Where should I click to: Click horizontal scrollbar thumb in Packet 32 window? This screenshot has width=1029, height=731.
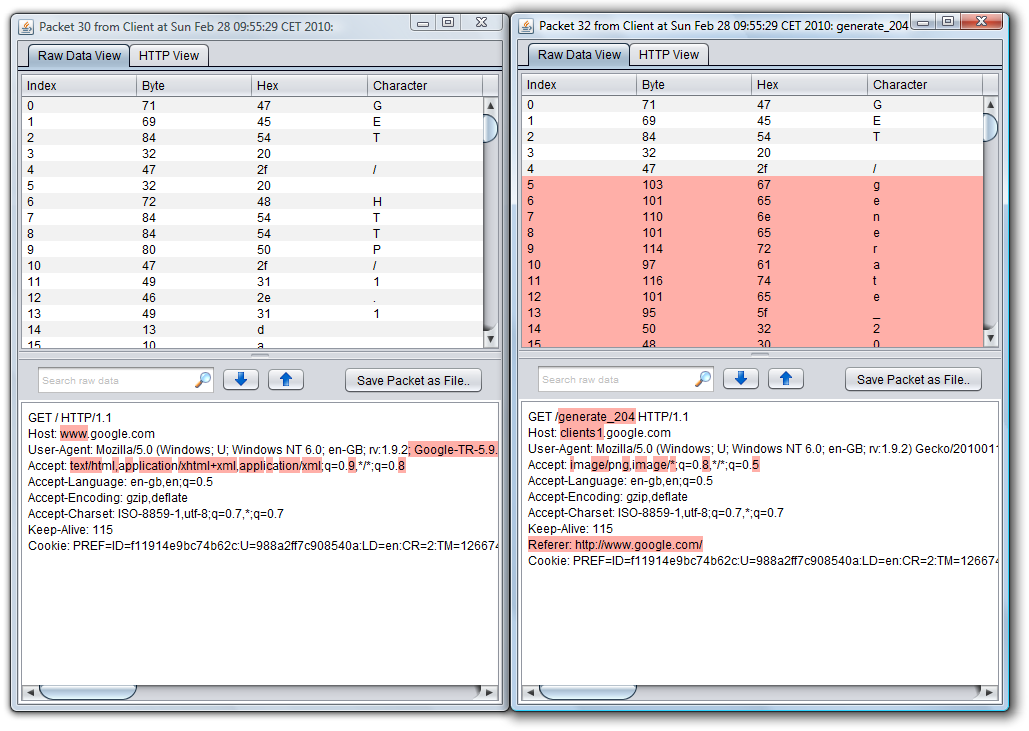(587, 692)
